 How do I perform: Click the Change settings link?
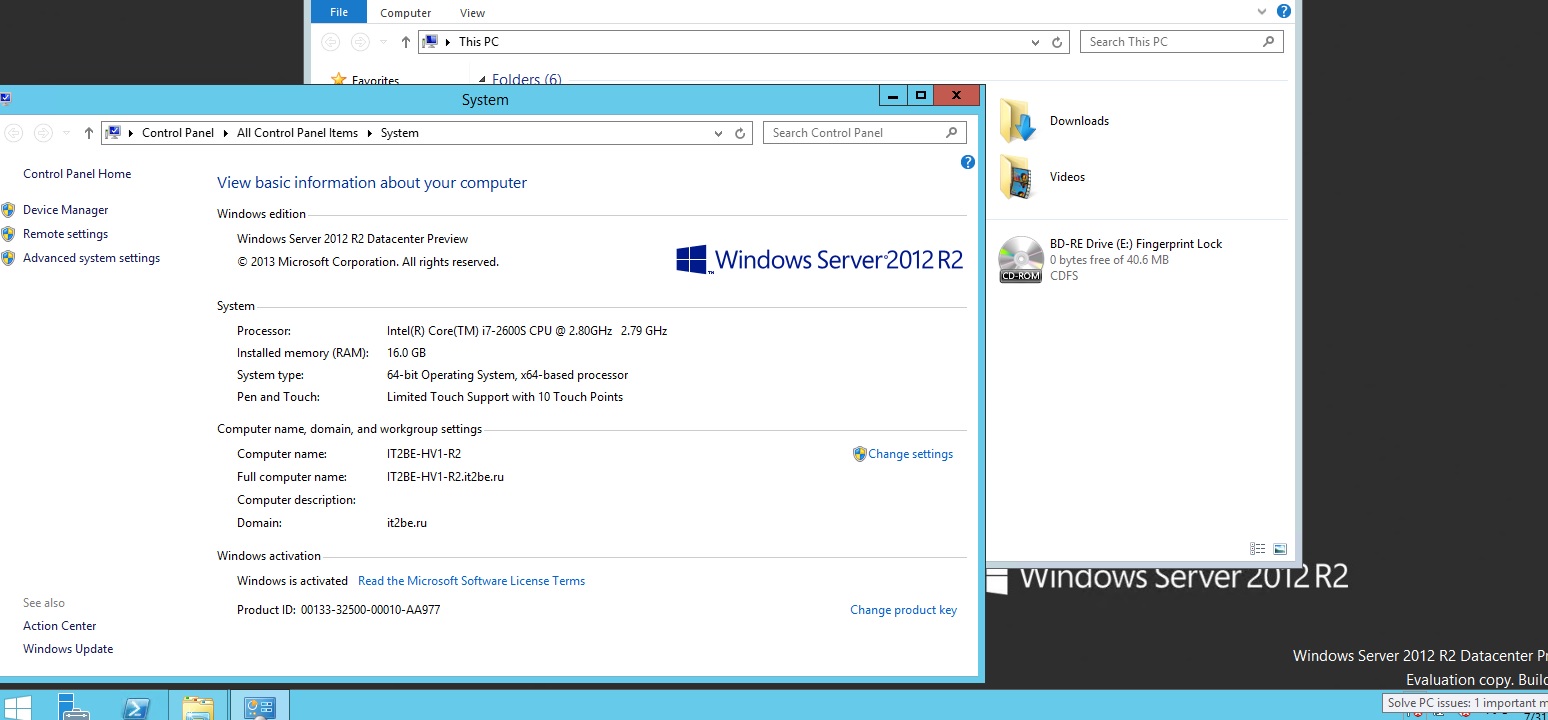tap(910, 453)
